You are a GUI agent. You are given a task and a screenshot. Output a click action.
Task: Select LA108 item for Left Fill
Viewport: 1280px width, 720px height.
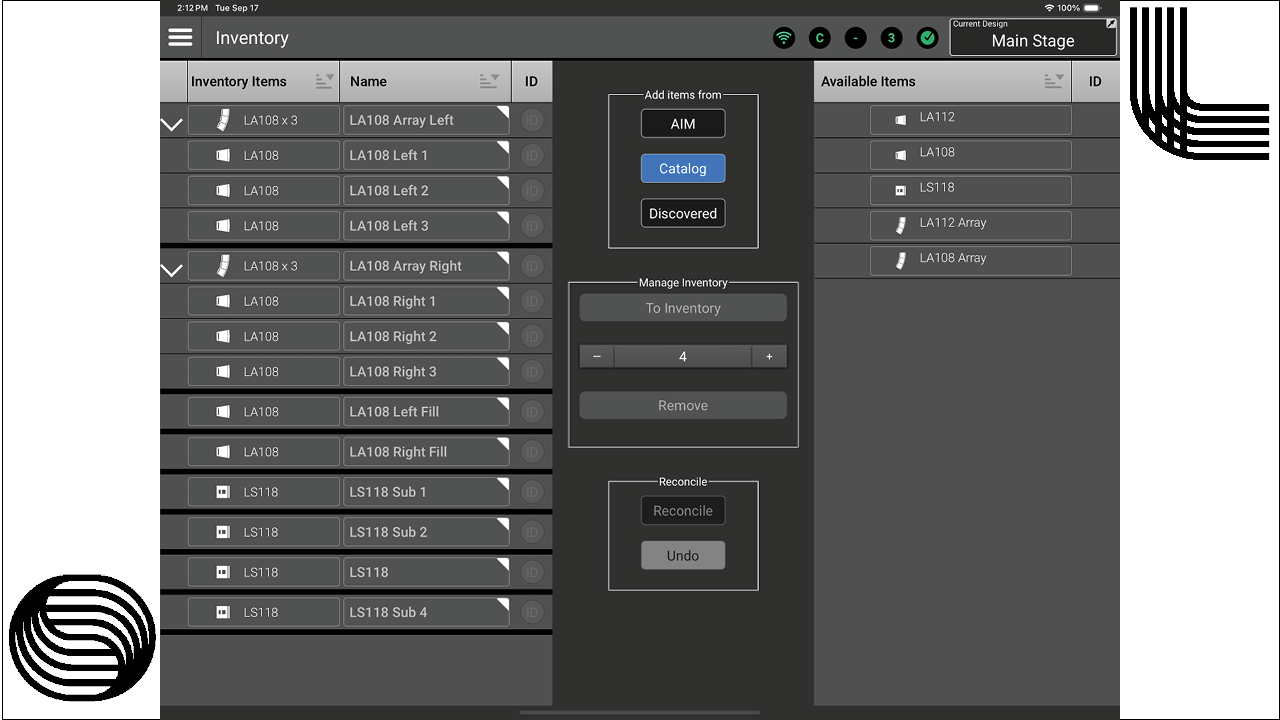[264, 411]
